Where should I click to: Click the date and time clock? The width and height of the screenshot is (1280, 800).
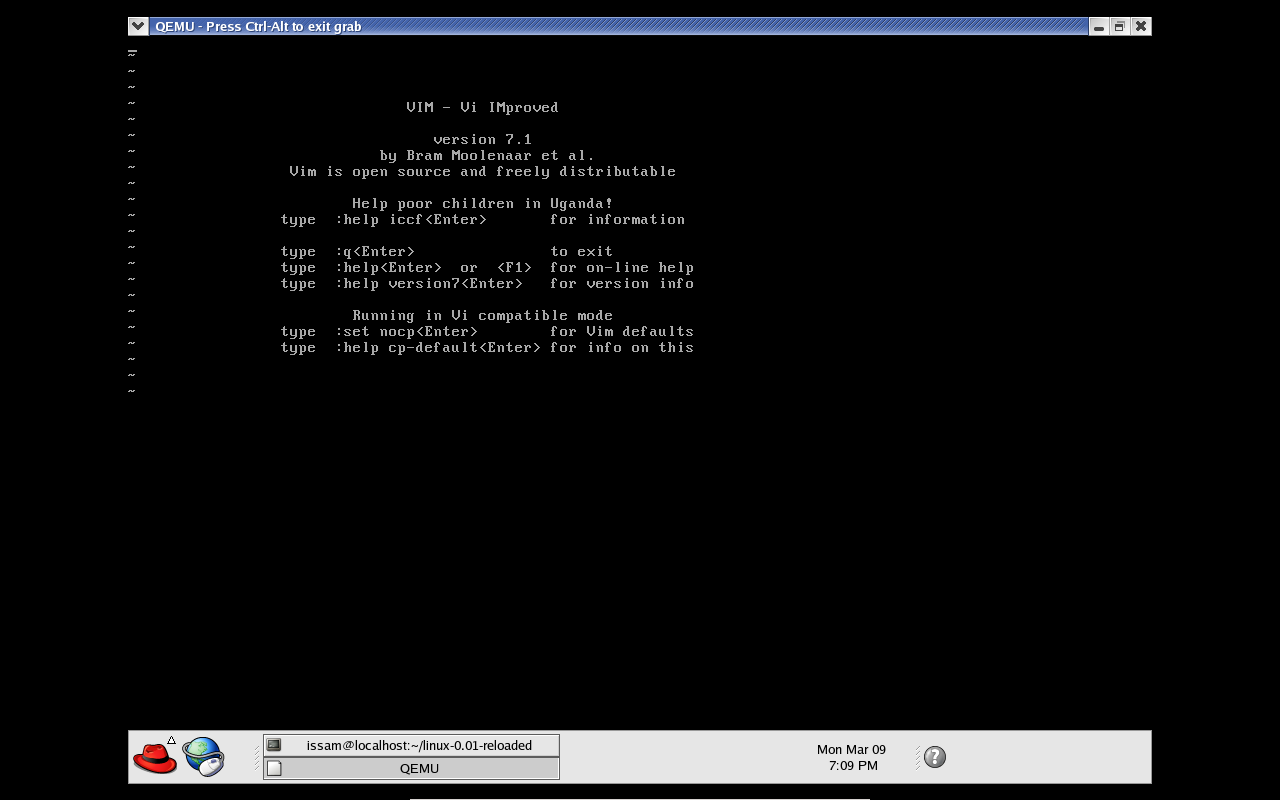(x=852, y=757)
